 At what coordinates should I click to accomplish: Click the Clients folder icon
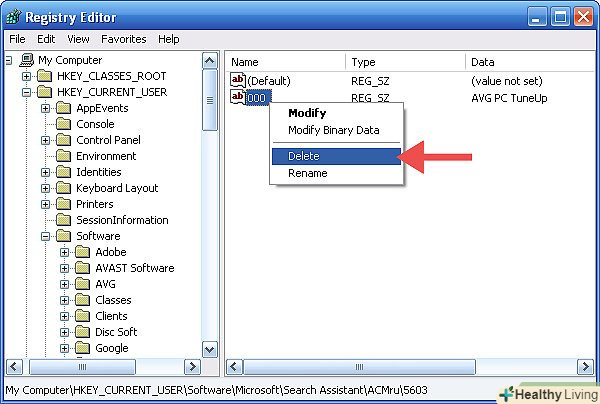83,316
